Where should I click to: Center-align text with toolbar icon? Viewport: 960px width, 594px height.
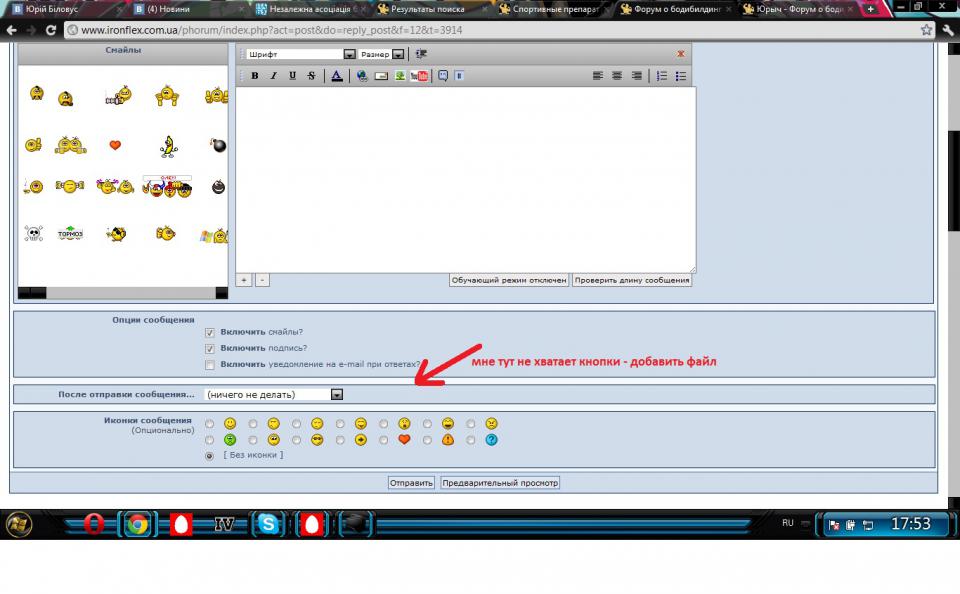coord(617,76)
